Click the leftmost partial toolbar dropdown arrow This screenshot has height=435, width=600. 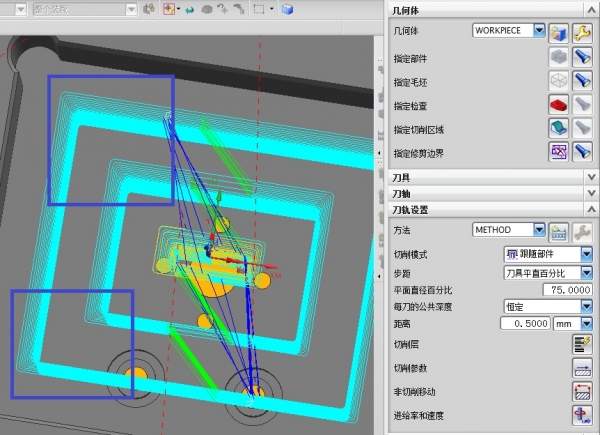point(21,9)
